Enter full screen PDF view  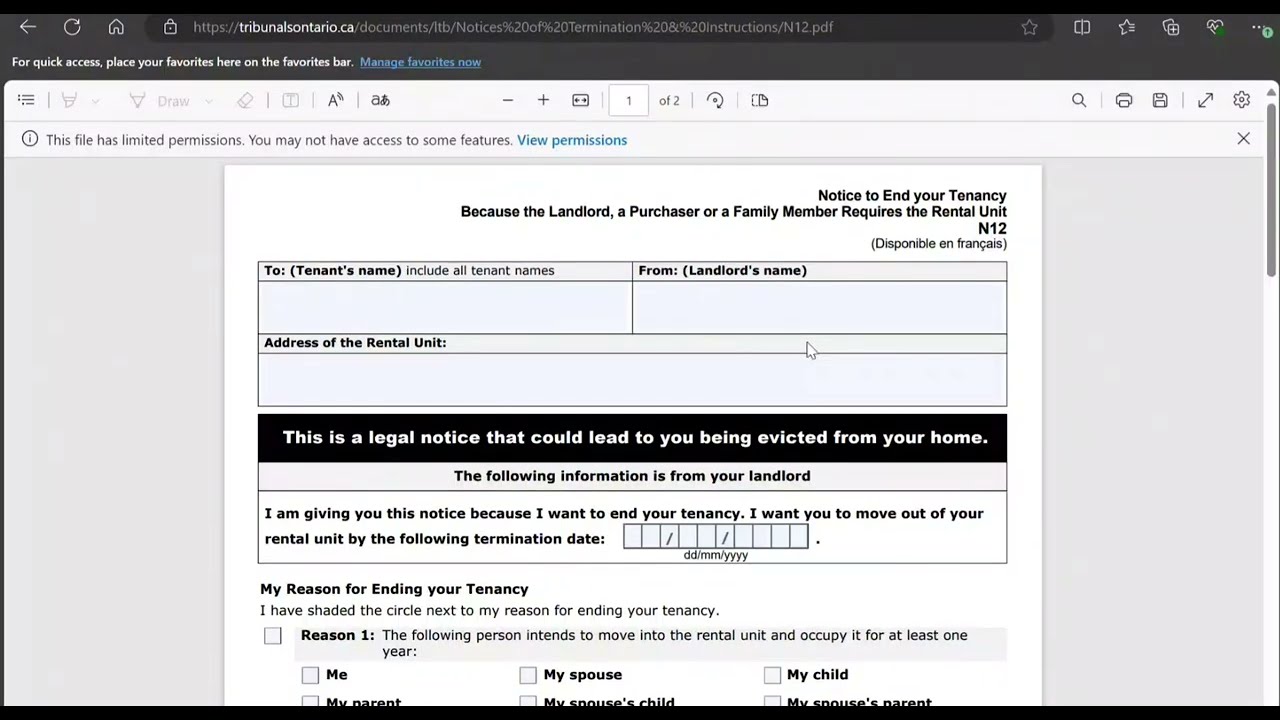1205,100
